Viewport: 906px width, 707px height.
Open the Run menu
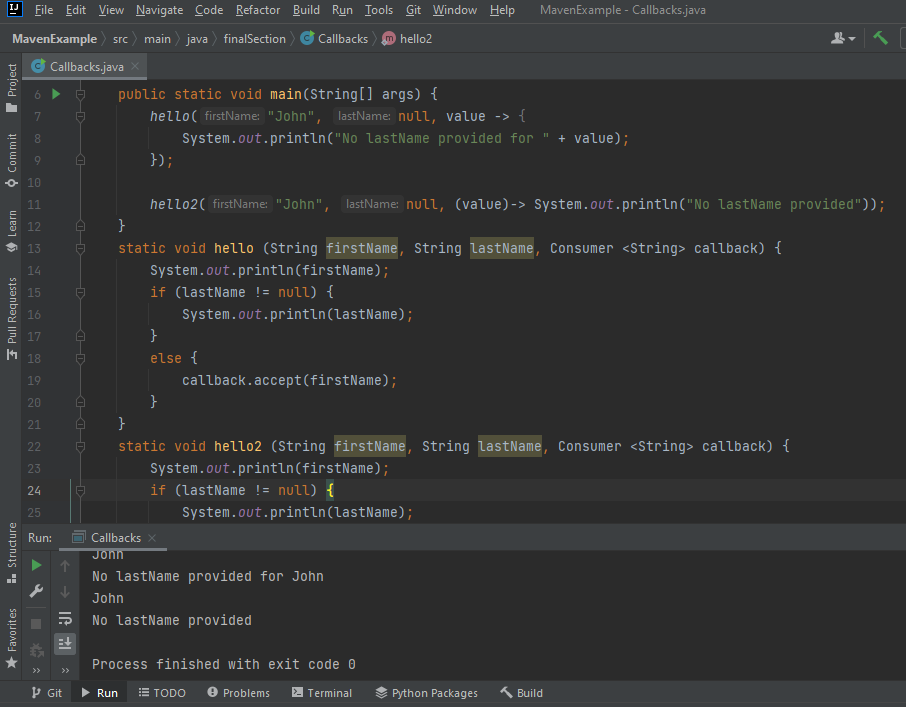[342, 10]
